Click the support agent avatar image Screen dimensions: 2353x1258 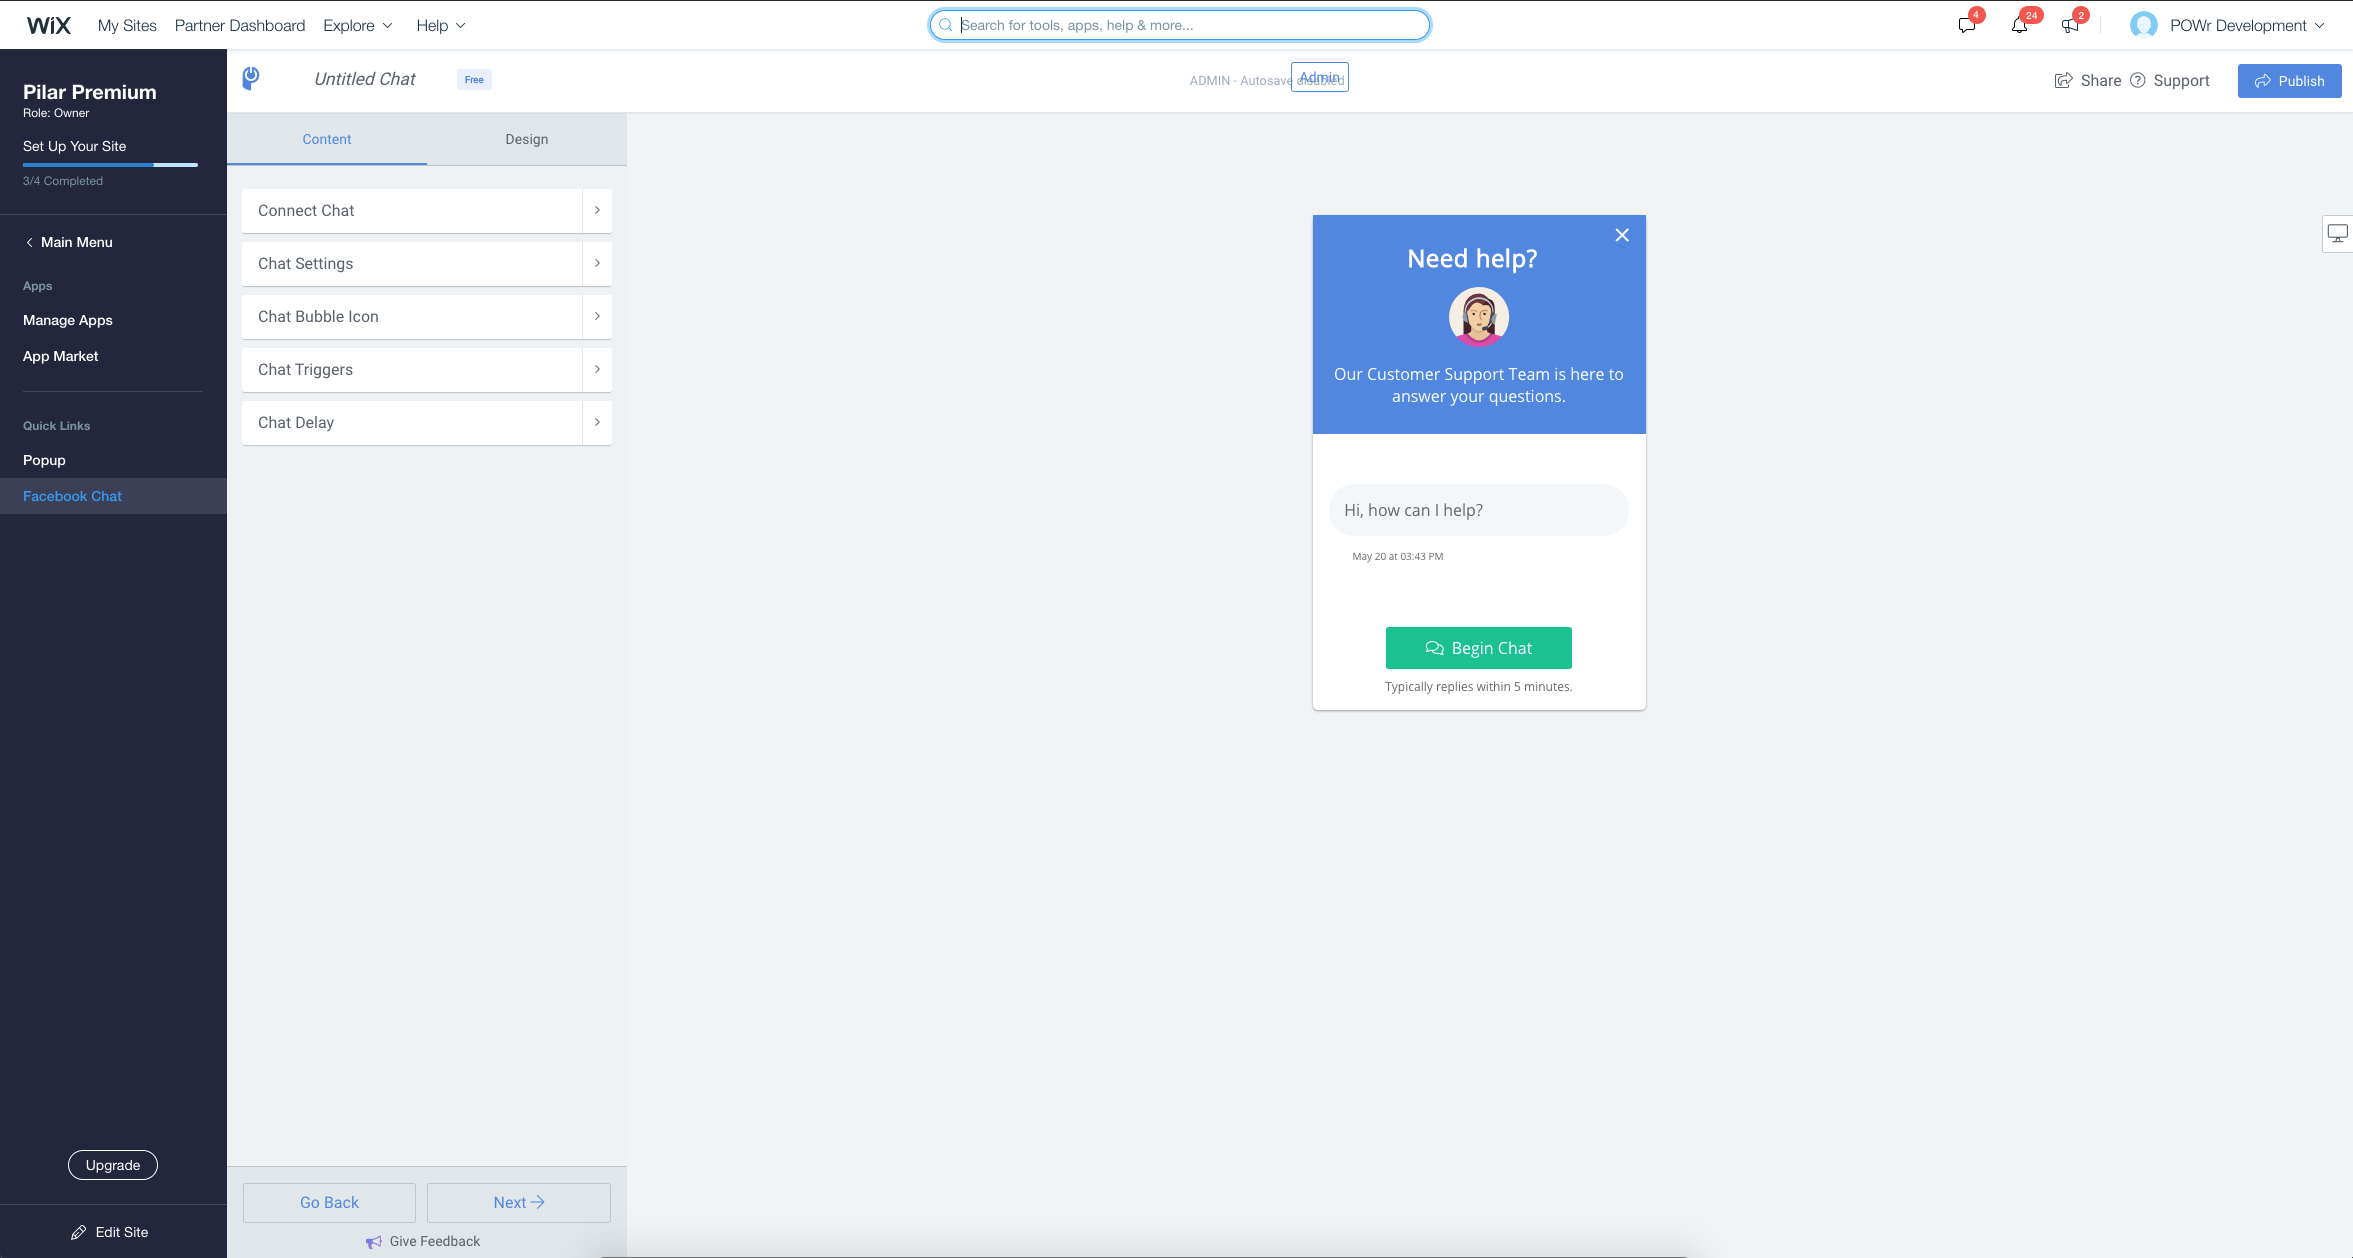click(1478, 317)
